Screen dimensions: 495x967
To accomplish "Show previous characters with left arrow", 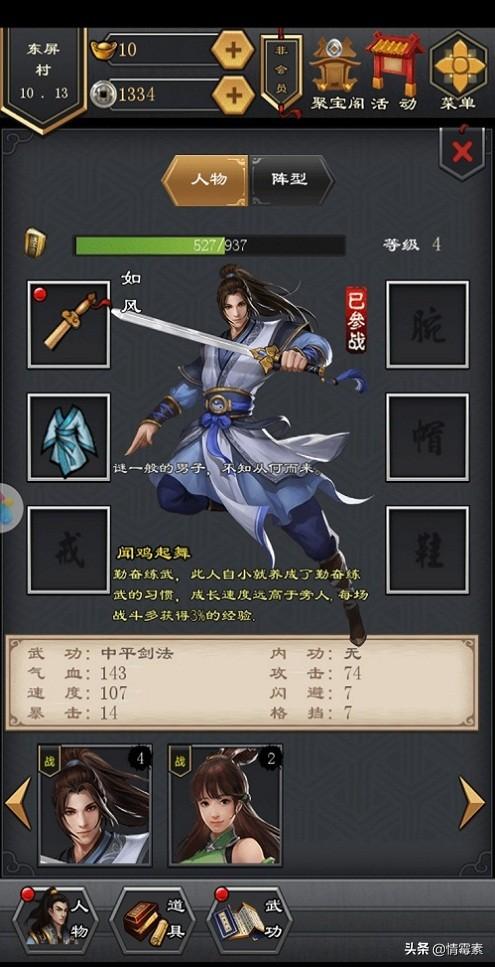I will pos(18,802).
